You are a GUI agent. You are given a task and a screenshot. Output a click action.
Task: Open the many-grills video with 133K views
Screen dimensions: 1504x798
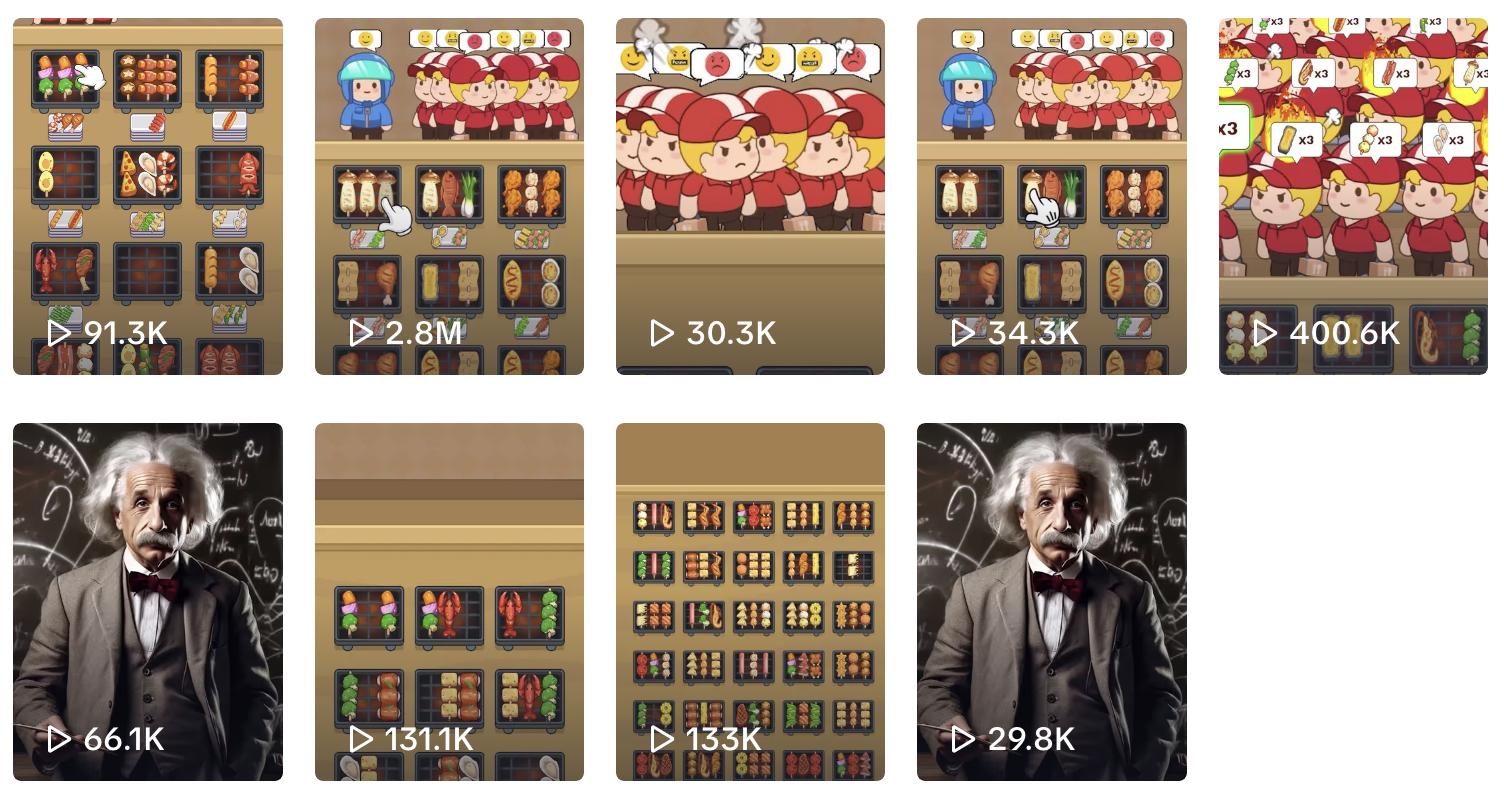750,602
